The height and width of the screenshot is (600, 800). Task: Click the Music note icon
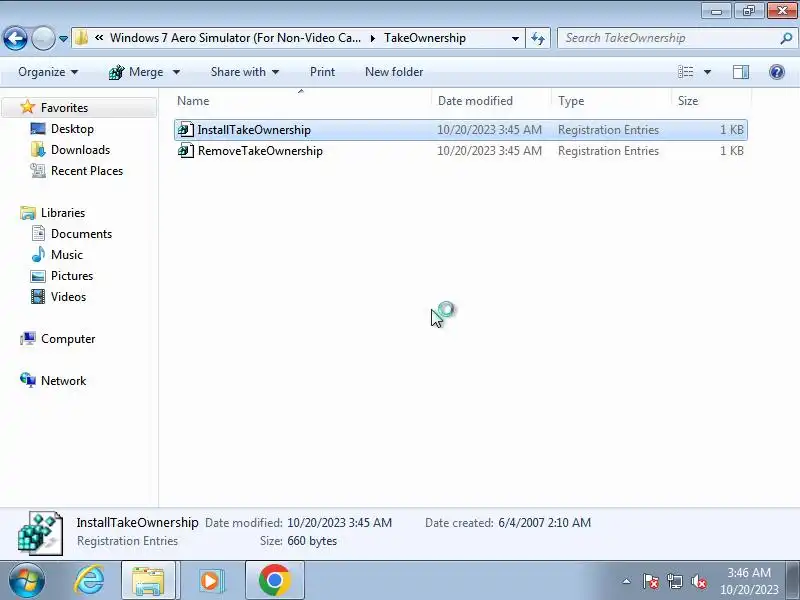[x=38, y=254]
